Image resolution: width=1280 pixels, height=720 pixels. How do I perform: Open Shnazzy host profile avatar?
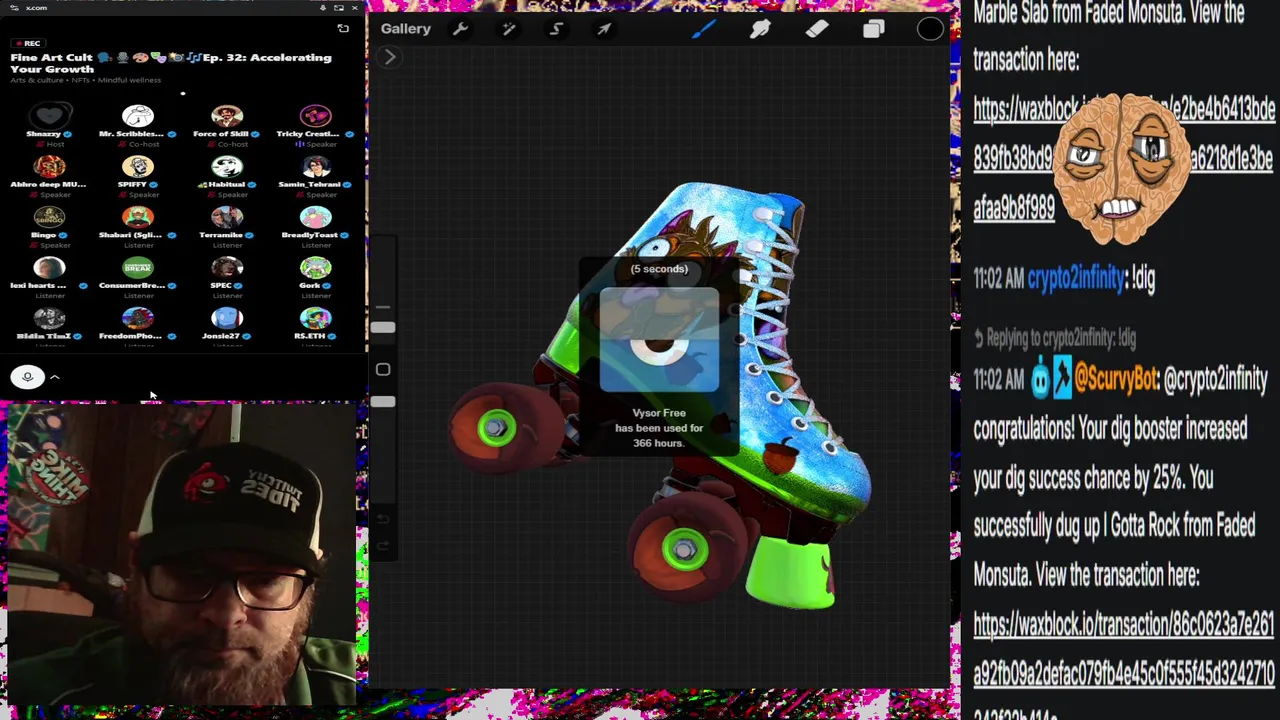tap(49, 115)
